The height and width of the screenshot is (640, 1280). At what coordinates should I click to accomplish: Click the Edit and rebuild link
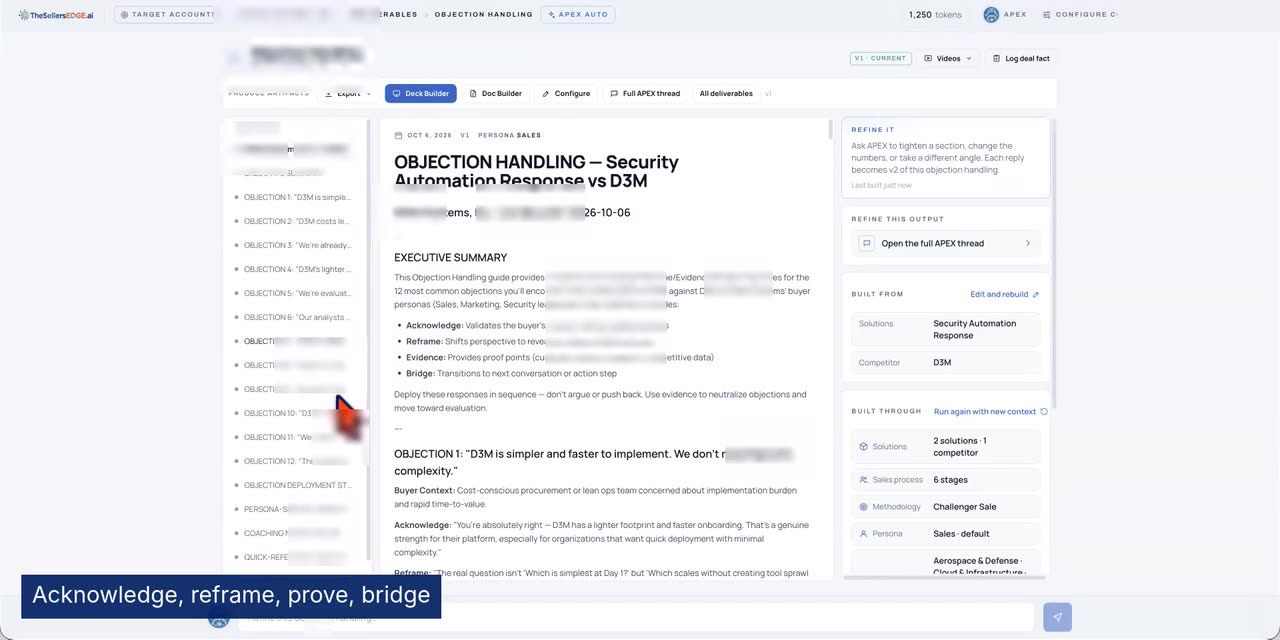(1004, 294)
